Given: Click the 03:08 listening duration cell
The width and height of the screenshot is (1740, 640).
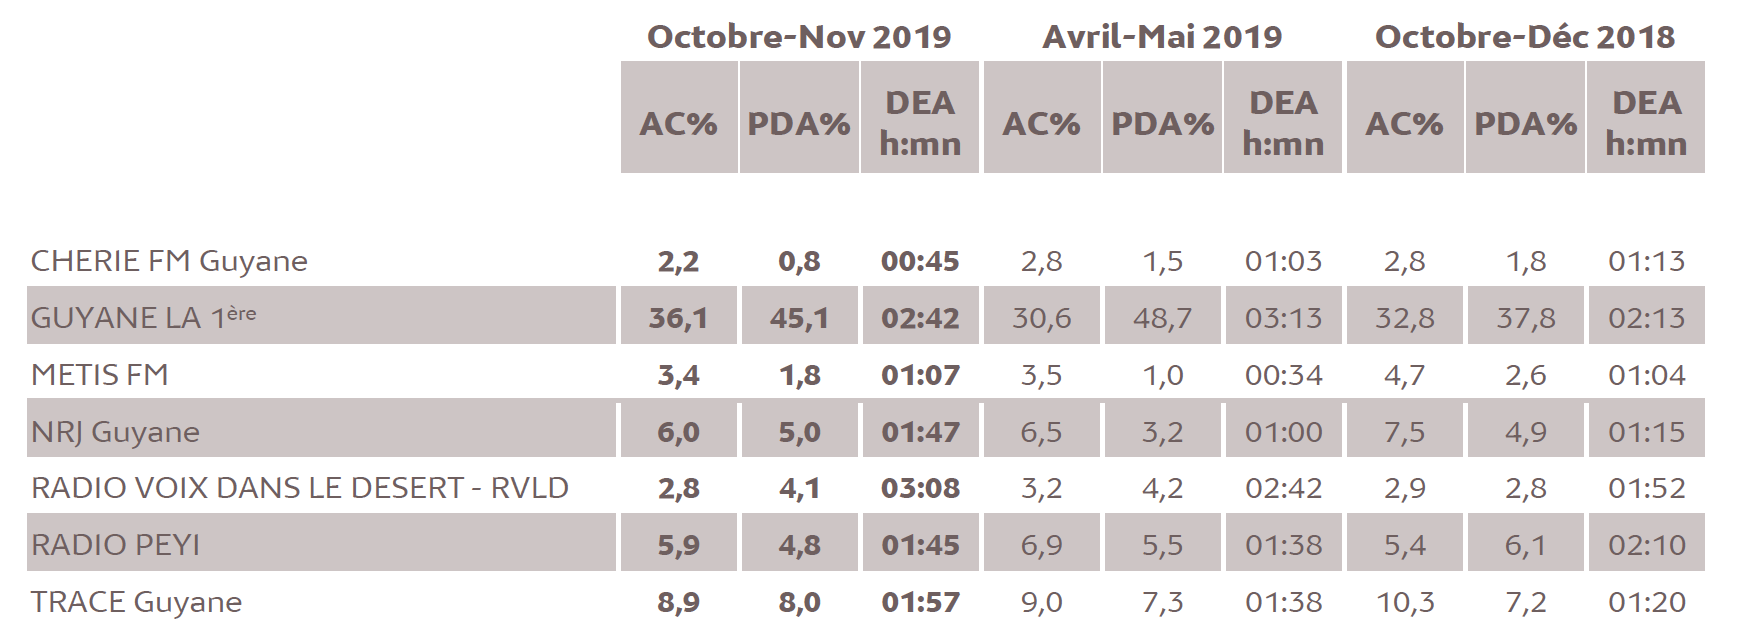Looking at the screenshot, I should pyautogui.click(x=920, y=489).
